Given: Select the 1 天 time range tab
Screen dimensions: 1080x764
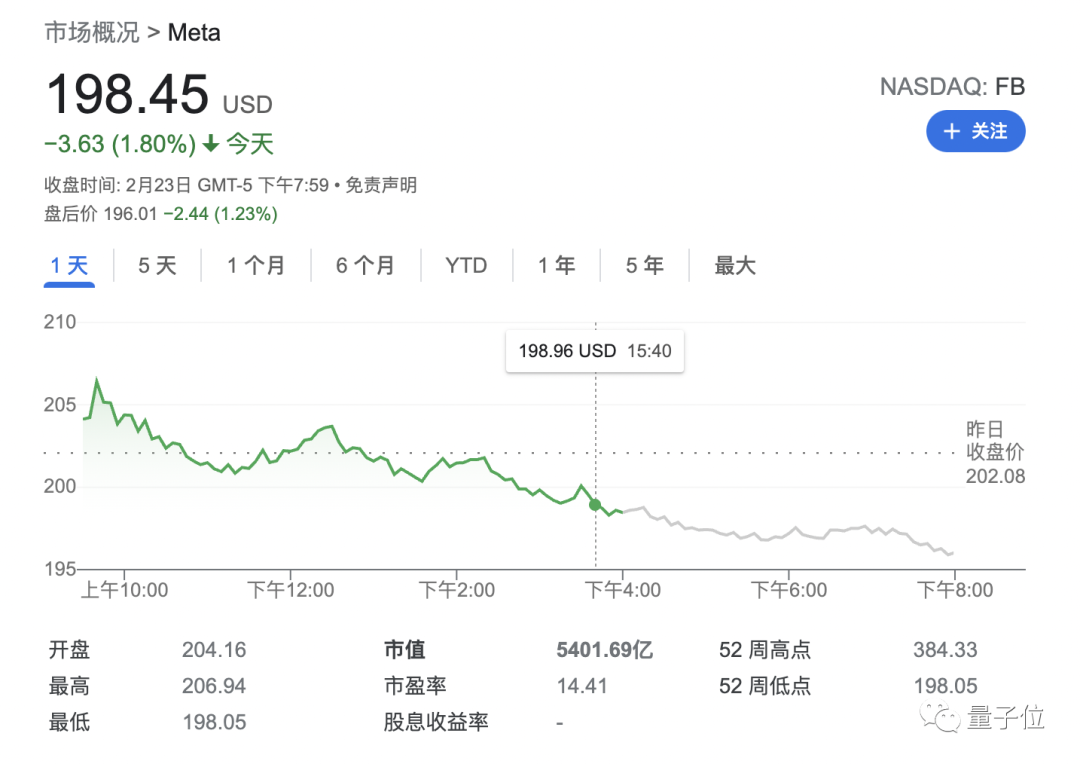Looking at the screenshot, I should (69, 266).
